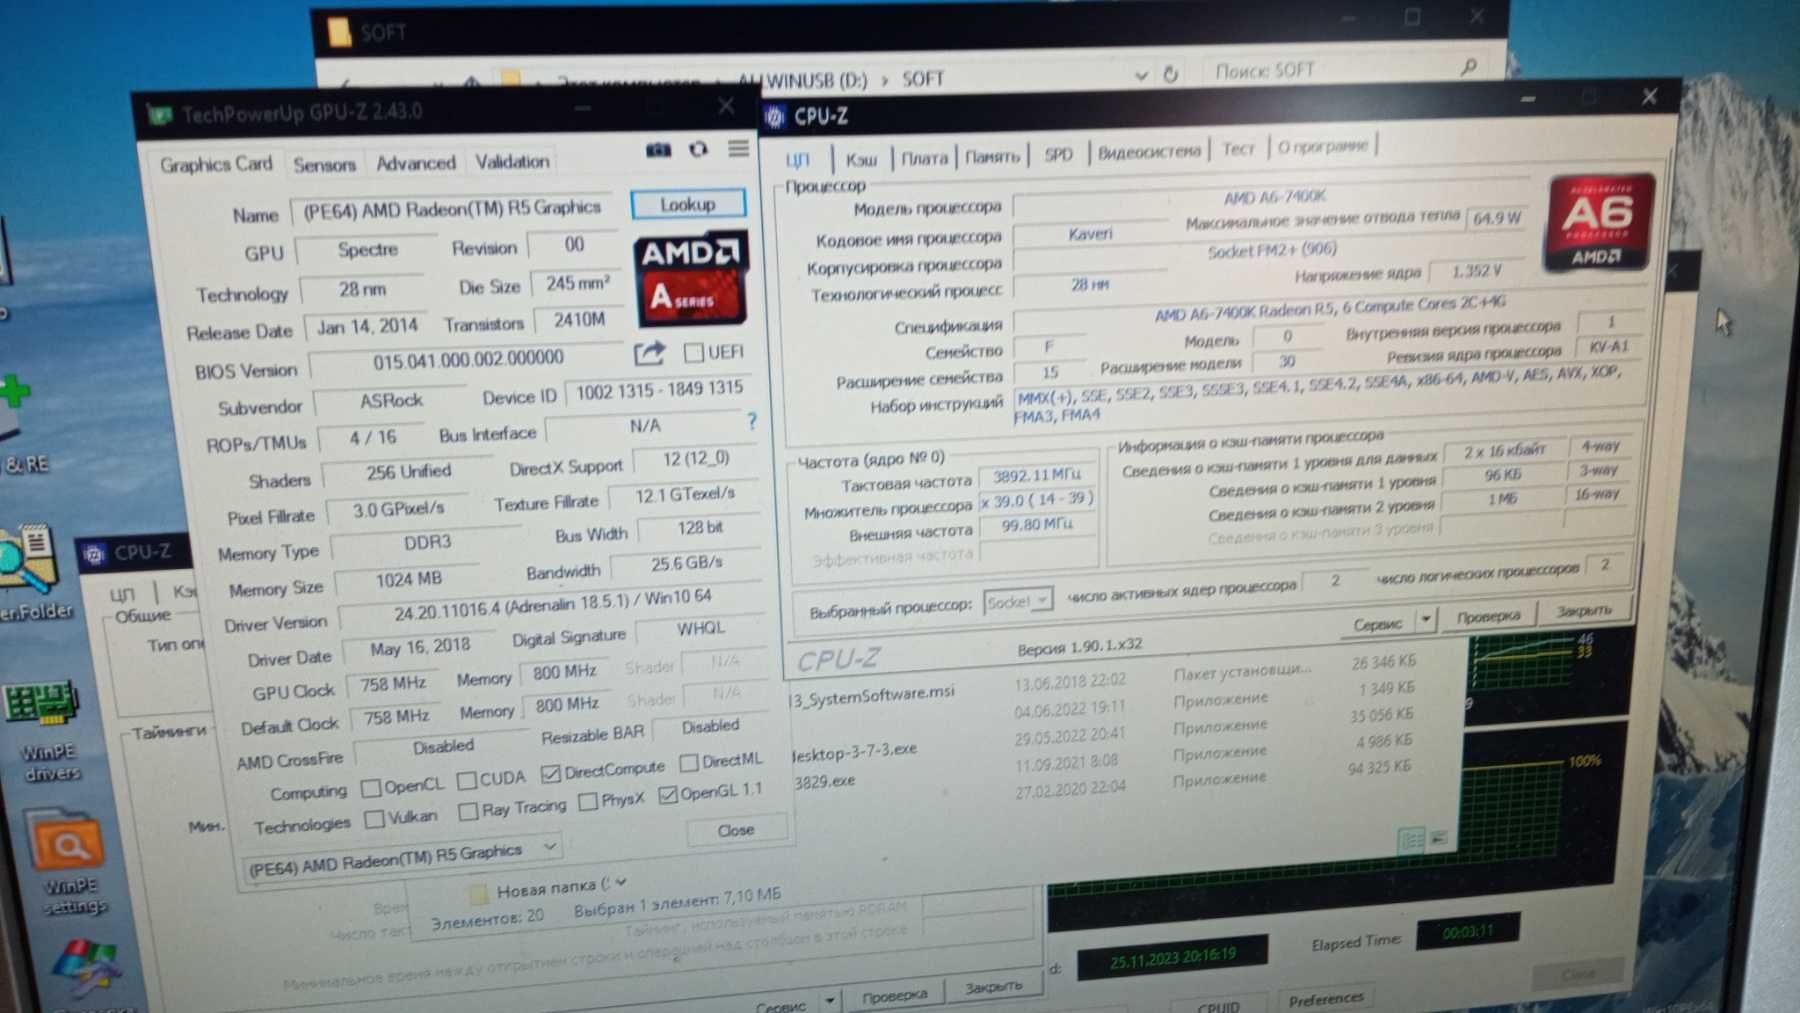Open the О программе tab in CPU-Z
Screen dimensions: 1800x1013
click(x=1322, y=146)
